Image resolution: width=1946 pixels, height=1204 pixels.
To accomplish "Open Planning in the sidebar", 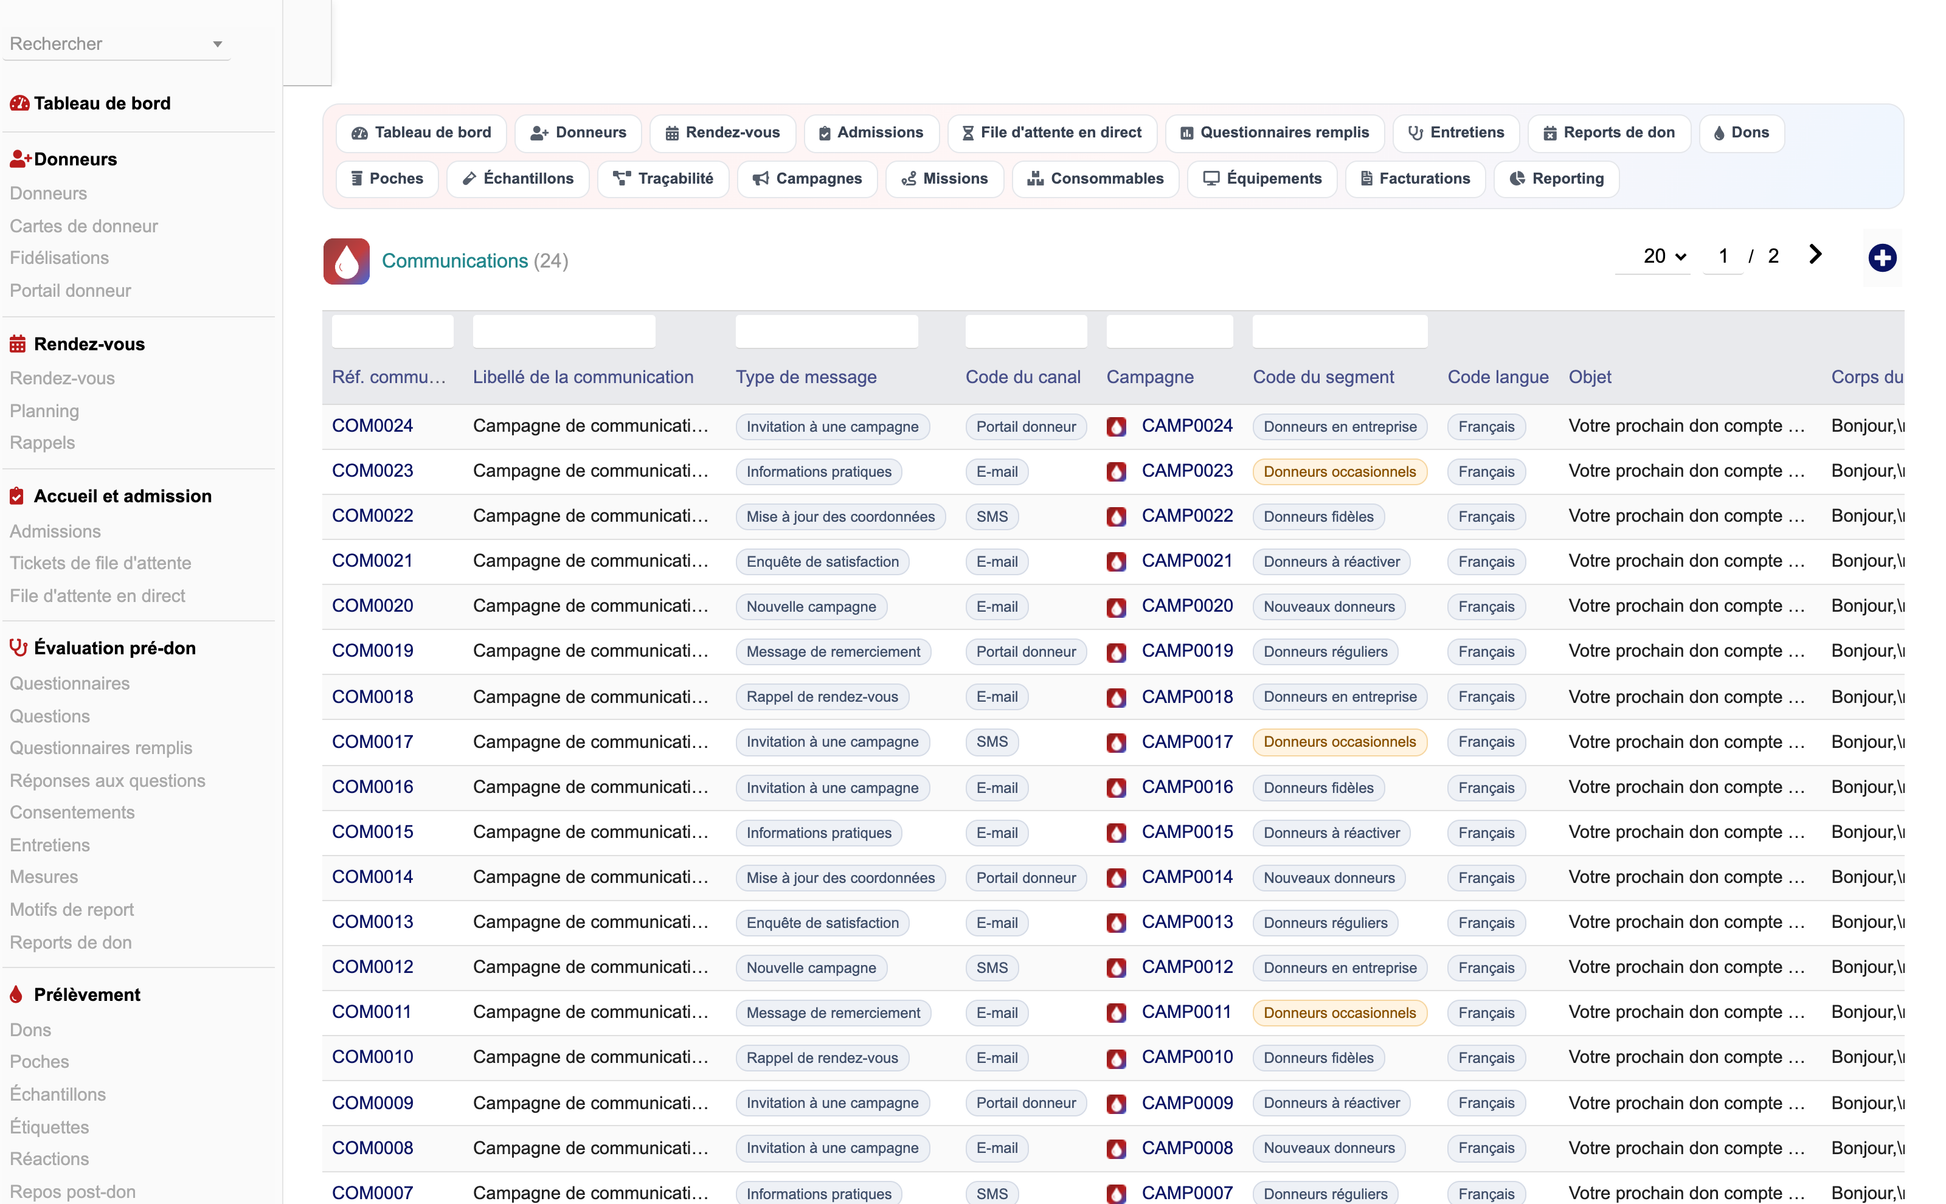I will tap(44, 411).
